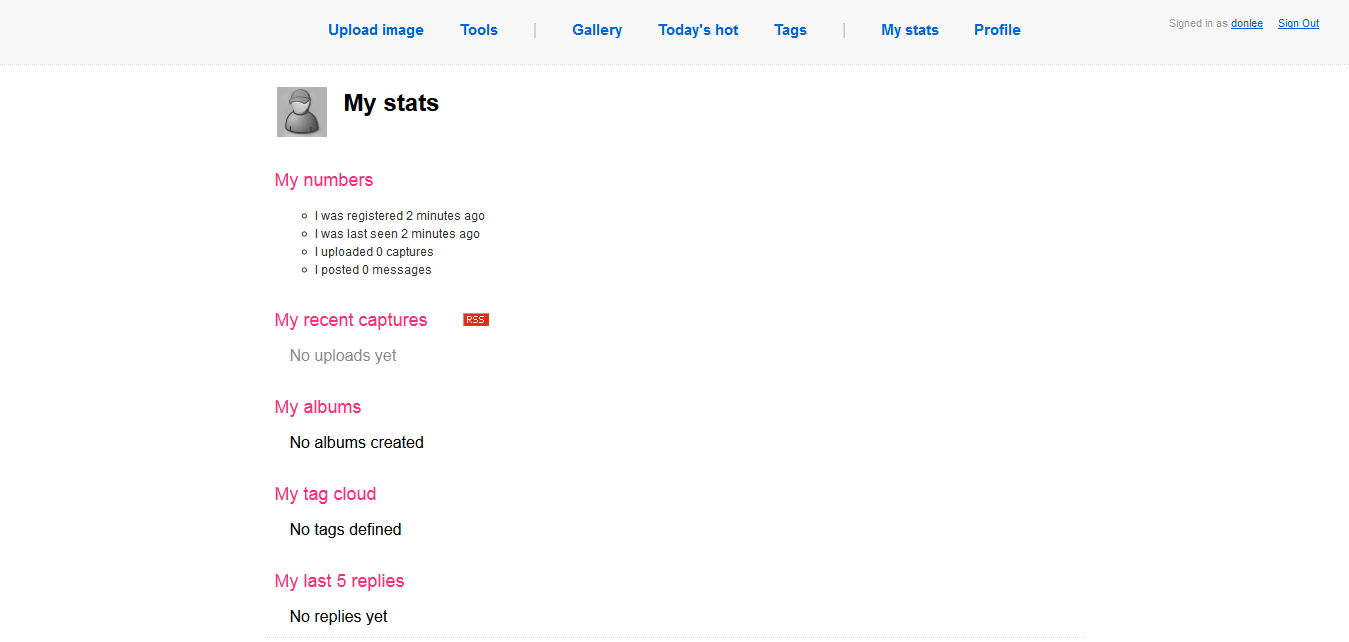Viewport: 1349px width, 642px height.
Task: Open the Tools menu item
Action: (x=479, y=30)
